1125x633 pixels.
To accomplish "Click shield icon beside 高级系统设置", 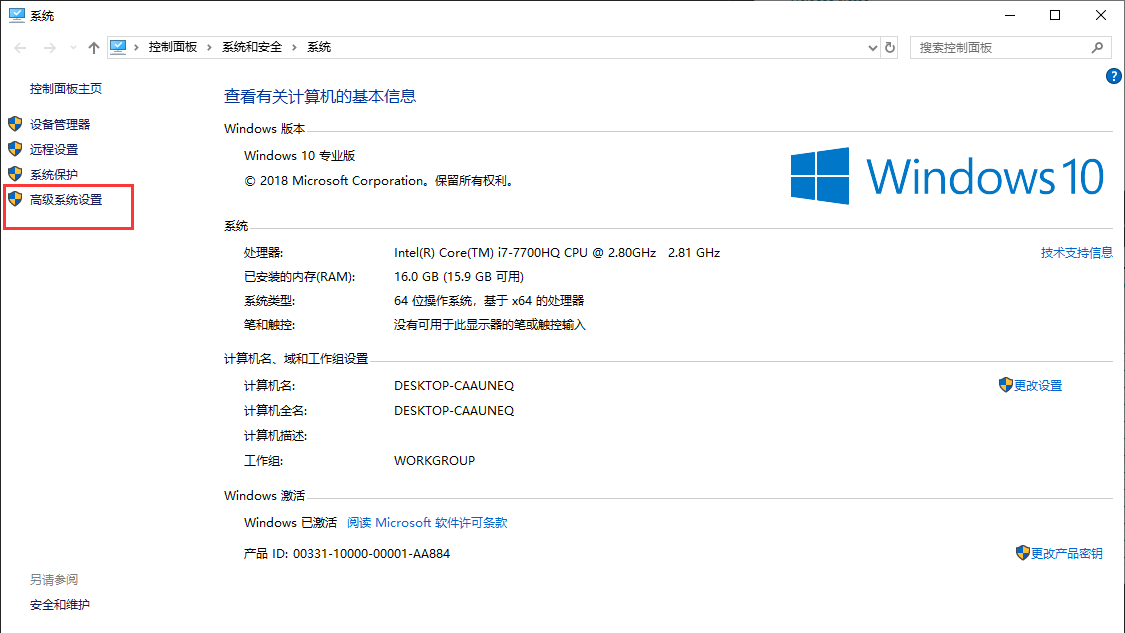I will coord(15,199).
